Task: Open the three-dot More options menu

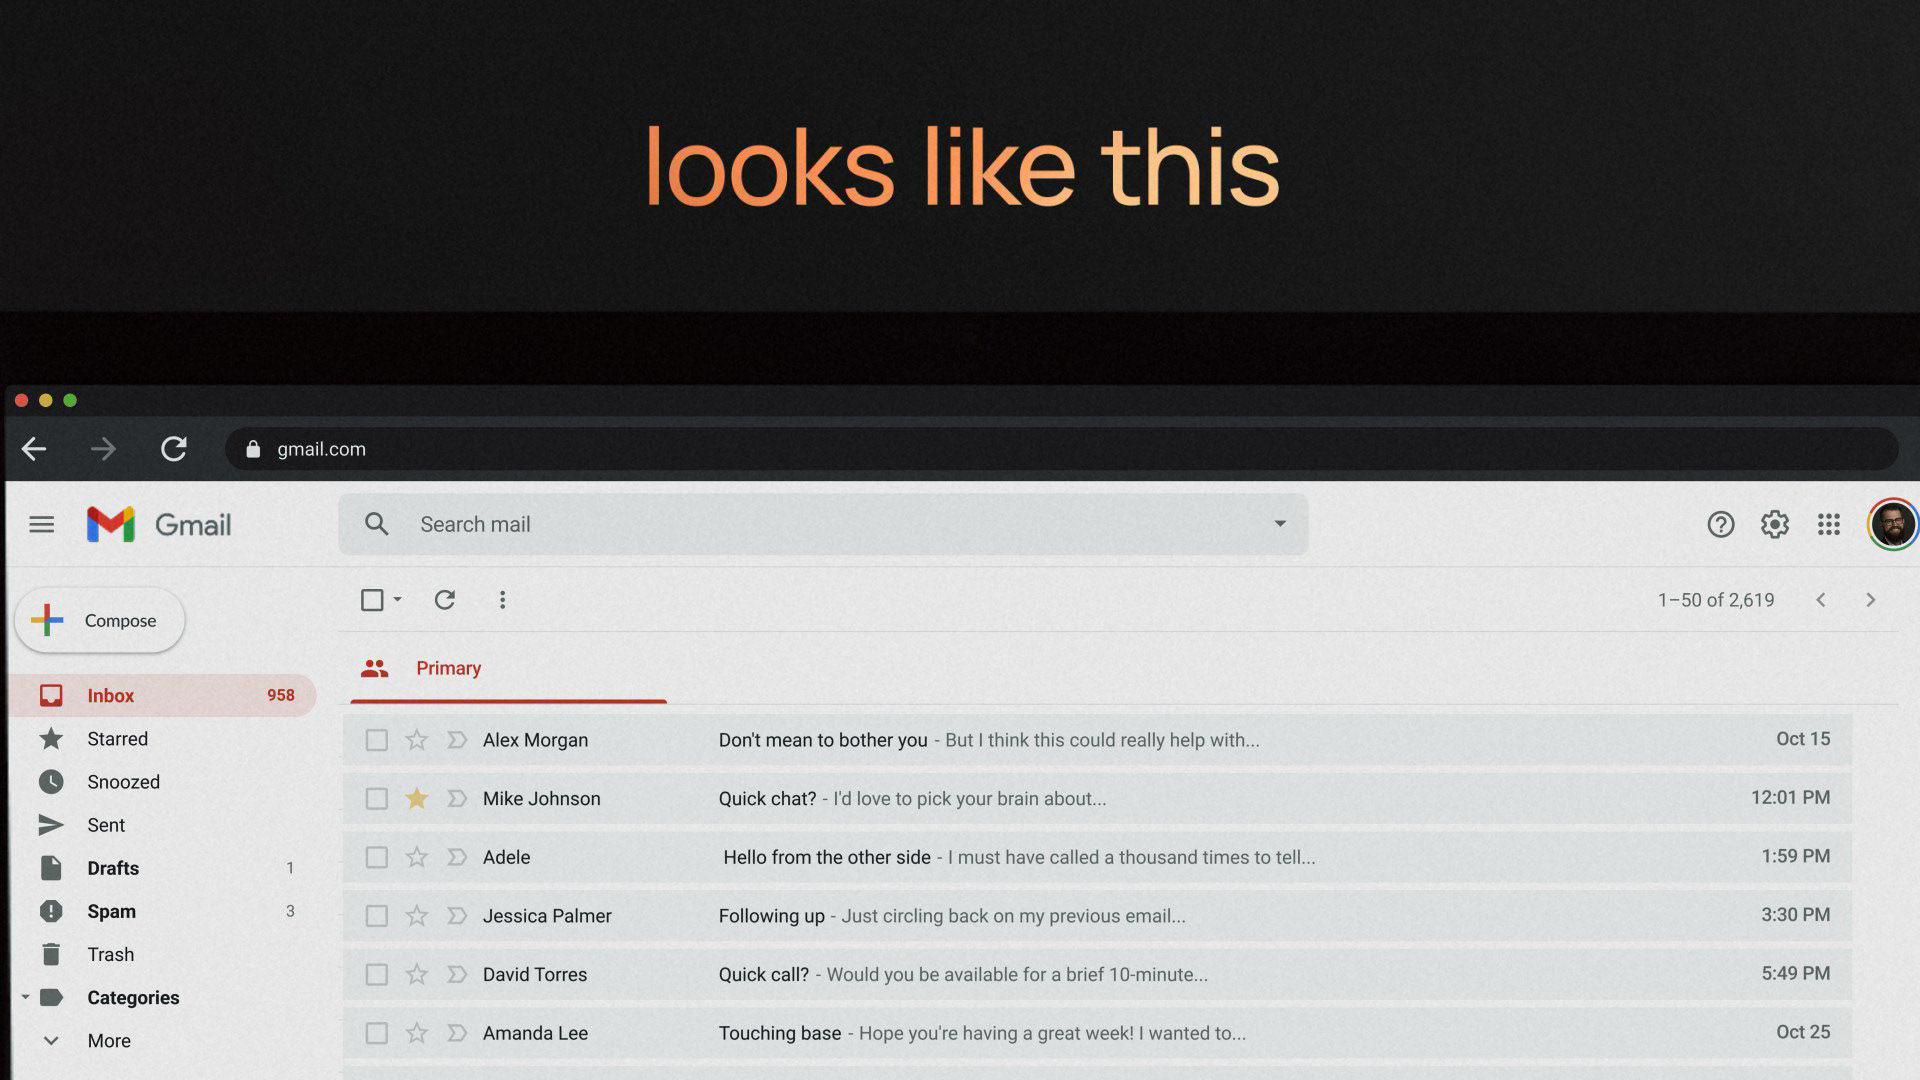Action: pos(502,600)
